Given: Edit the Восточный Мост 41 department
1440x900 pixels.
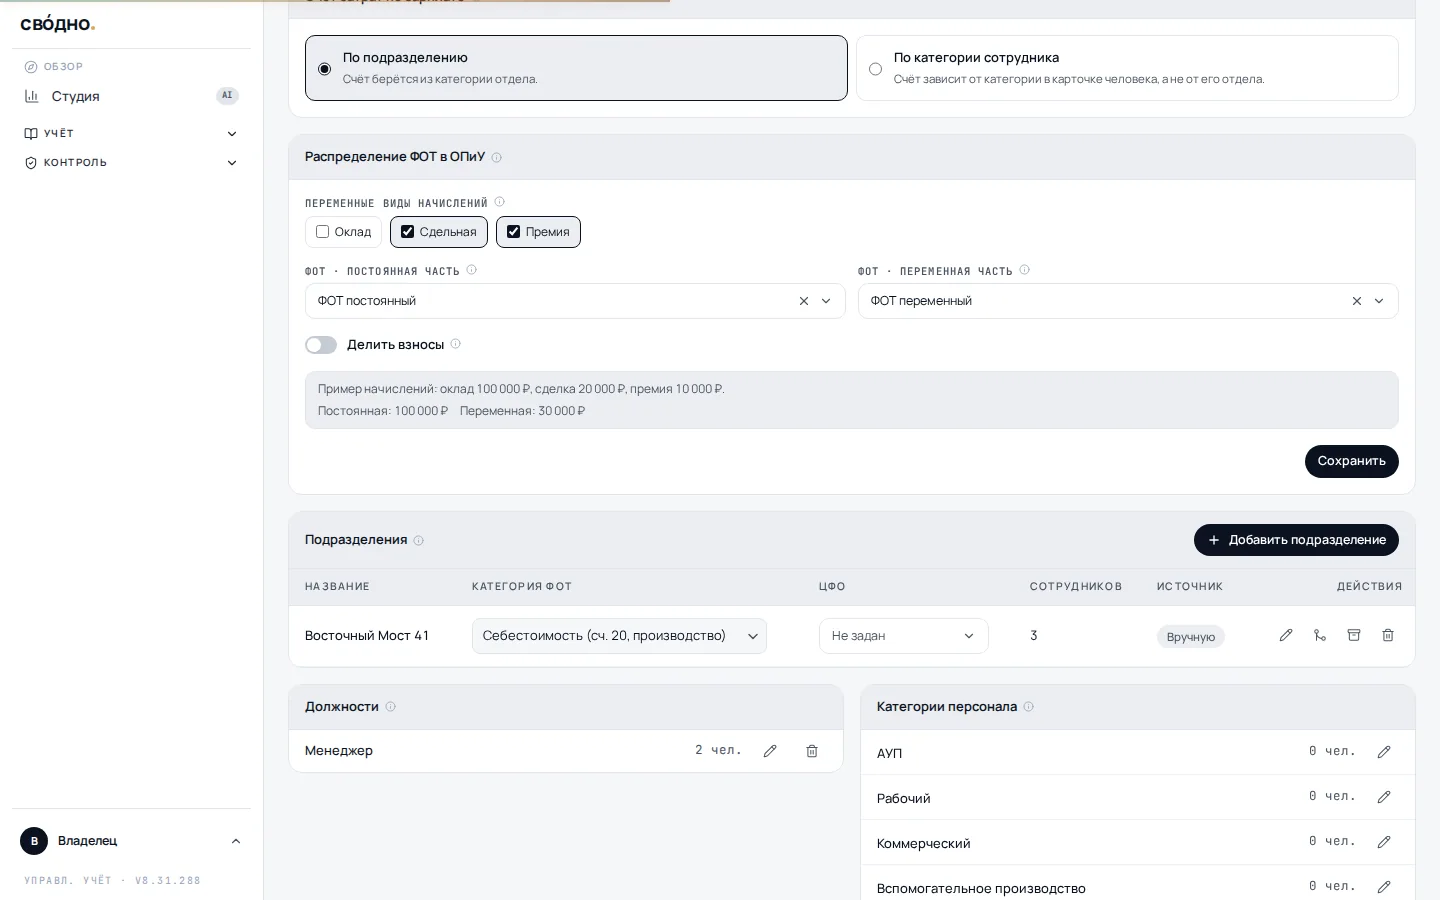Looking at the screenshot, I should pyautogui.click(x=1286, y=635).
